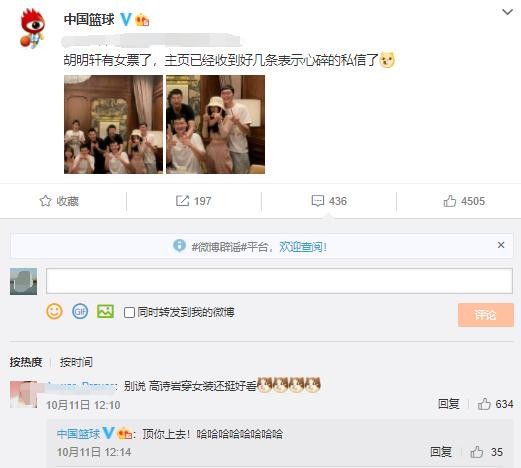
Task: Favorite the post with the star 收藏
Action: coord(59,201)
